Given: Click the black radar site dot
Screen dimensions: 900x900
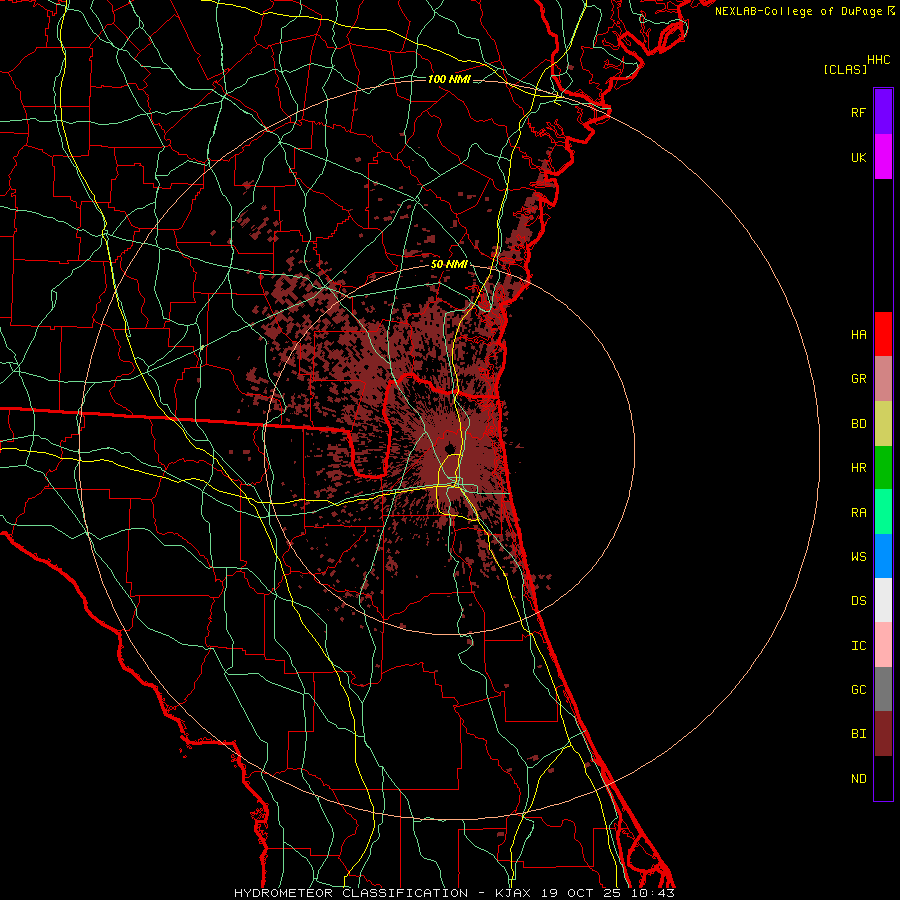Looking at the screenshot, I should pyautogui.click(x=450, y=448).
